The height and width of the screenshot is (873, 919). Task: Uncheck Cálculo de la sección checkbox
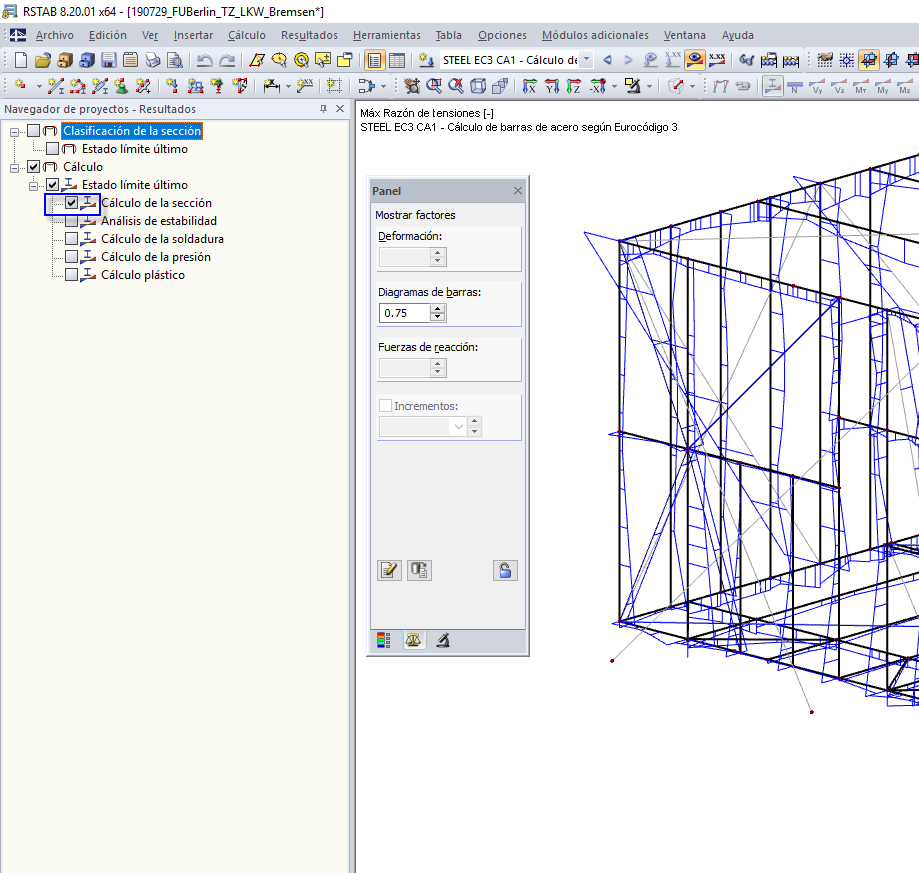(x=72, y=203)
